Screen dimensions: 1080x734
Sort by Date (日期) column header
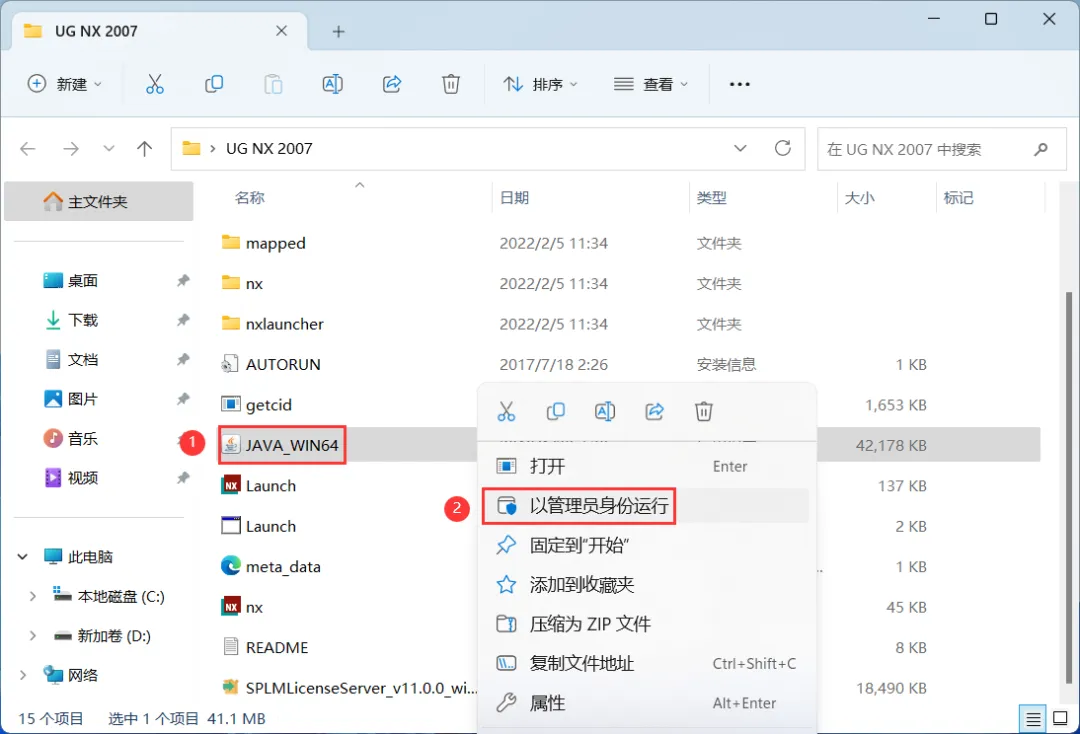515,198
